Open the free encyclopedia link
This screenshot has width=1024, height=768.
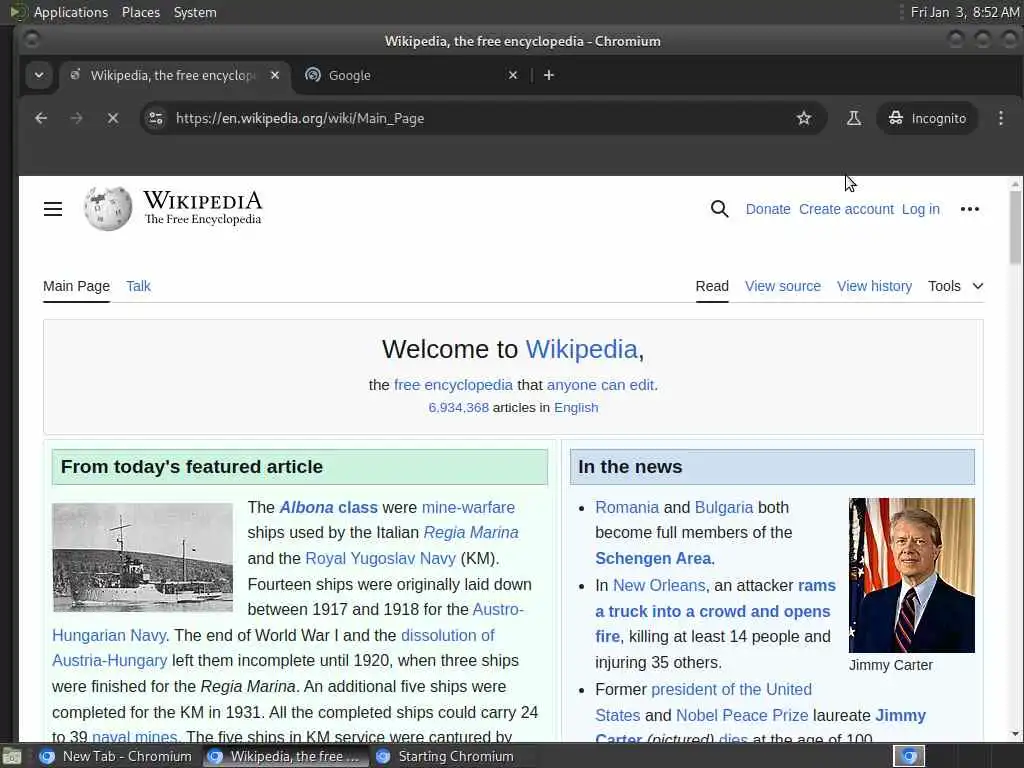click(453, 385)
